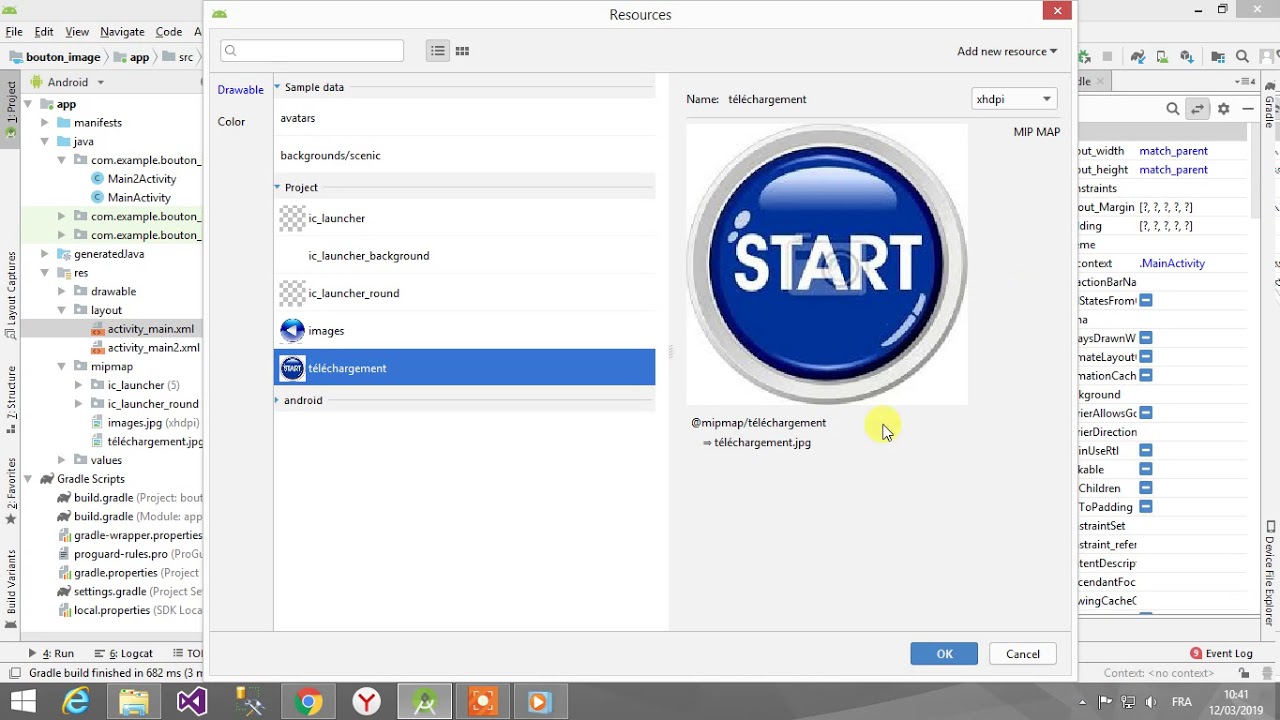Select ic_launcher_background in resource list
Viewport: 1280px width, 720px height.
tap(465, 256)
